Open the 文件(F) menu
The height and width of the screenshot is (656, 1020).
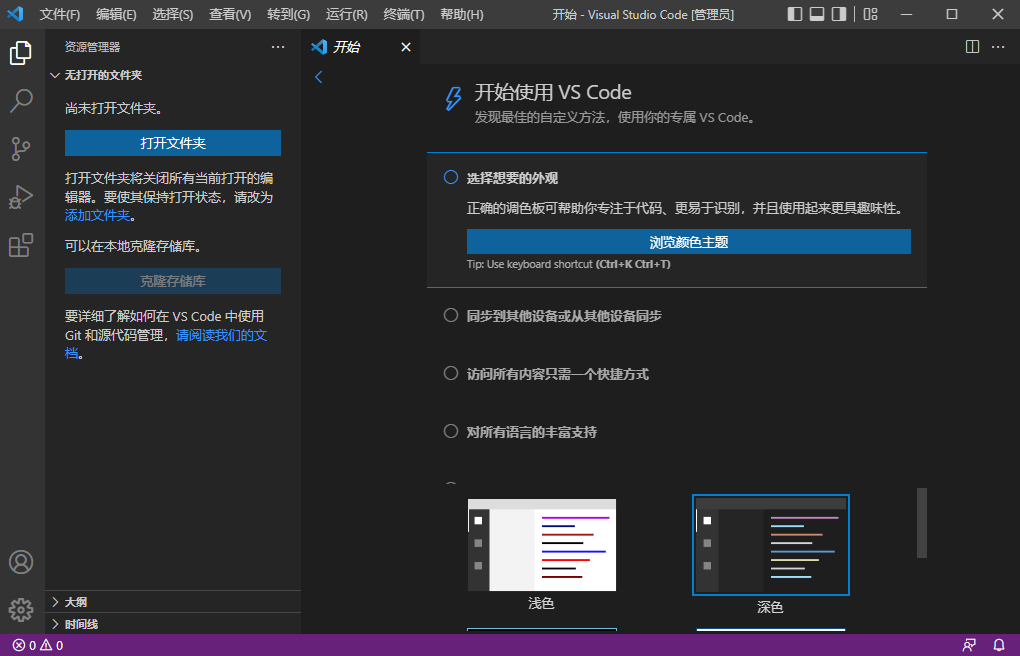pos(60,14)
